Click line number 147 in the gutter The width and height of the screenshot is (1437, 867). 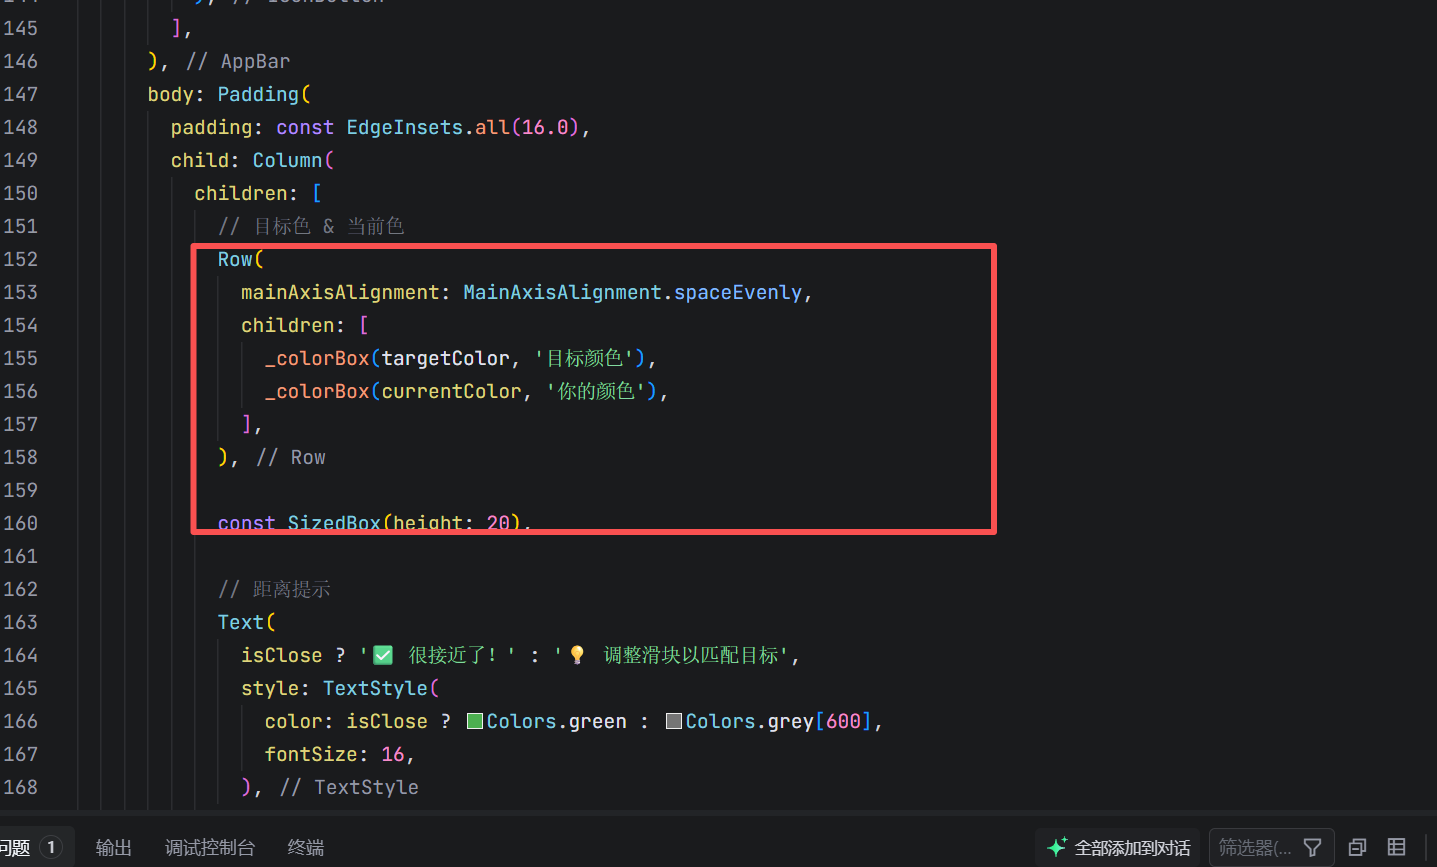20,94
